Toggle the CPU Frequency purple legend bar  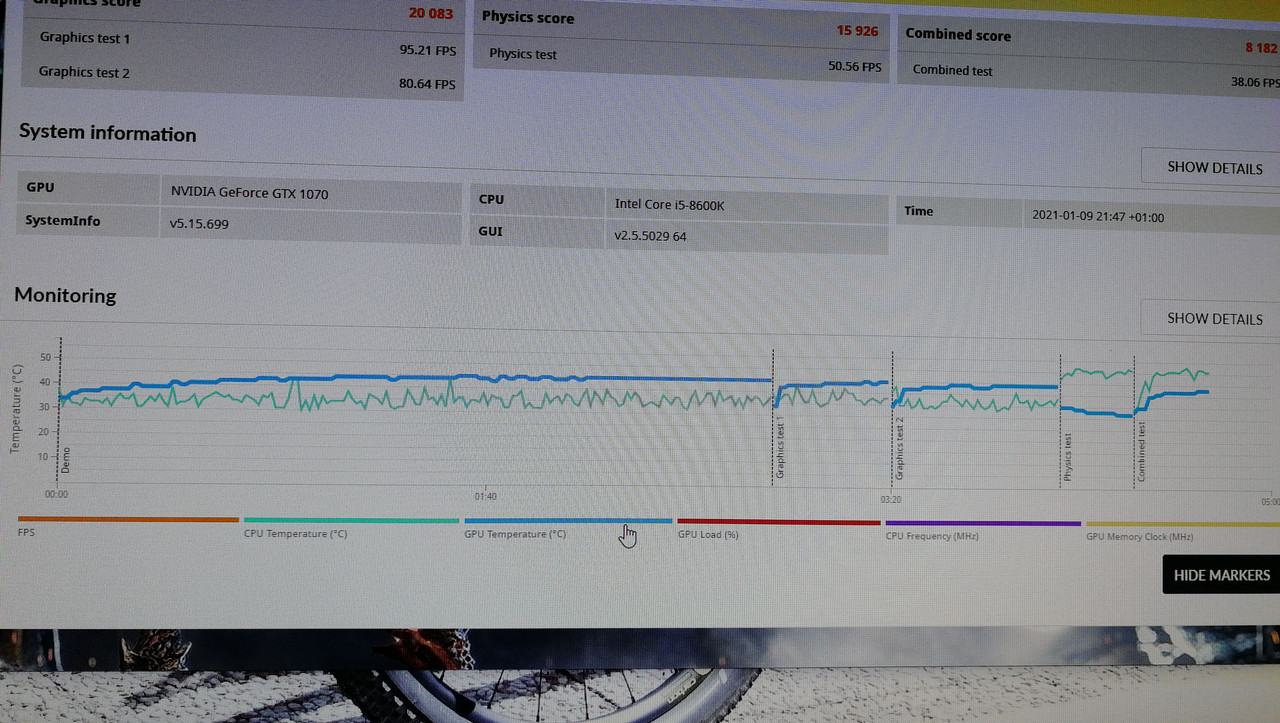pos(983,523)
